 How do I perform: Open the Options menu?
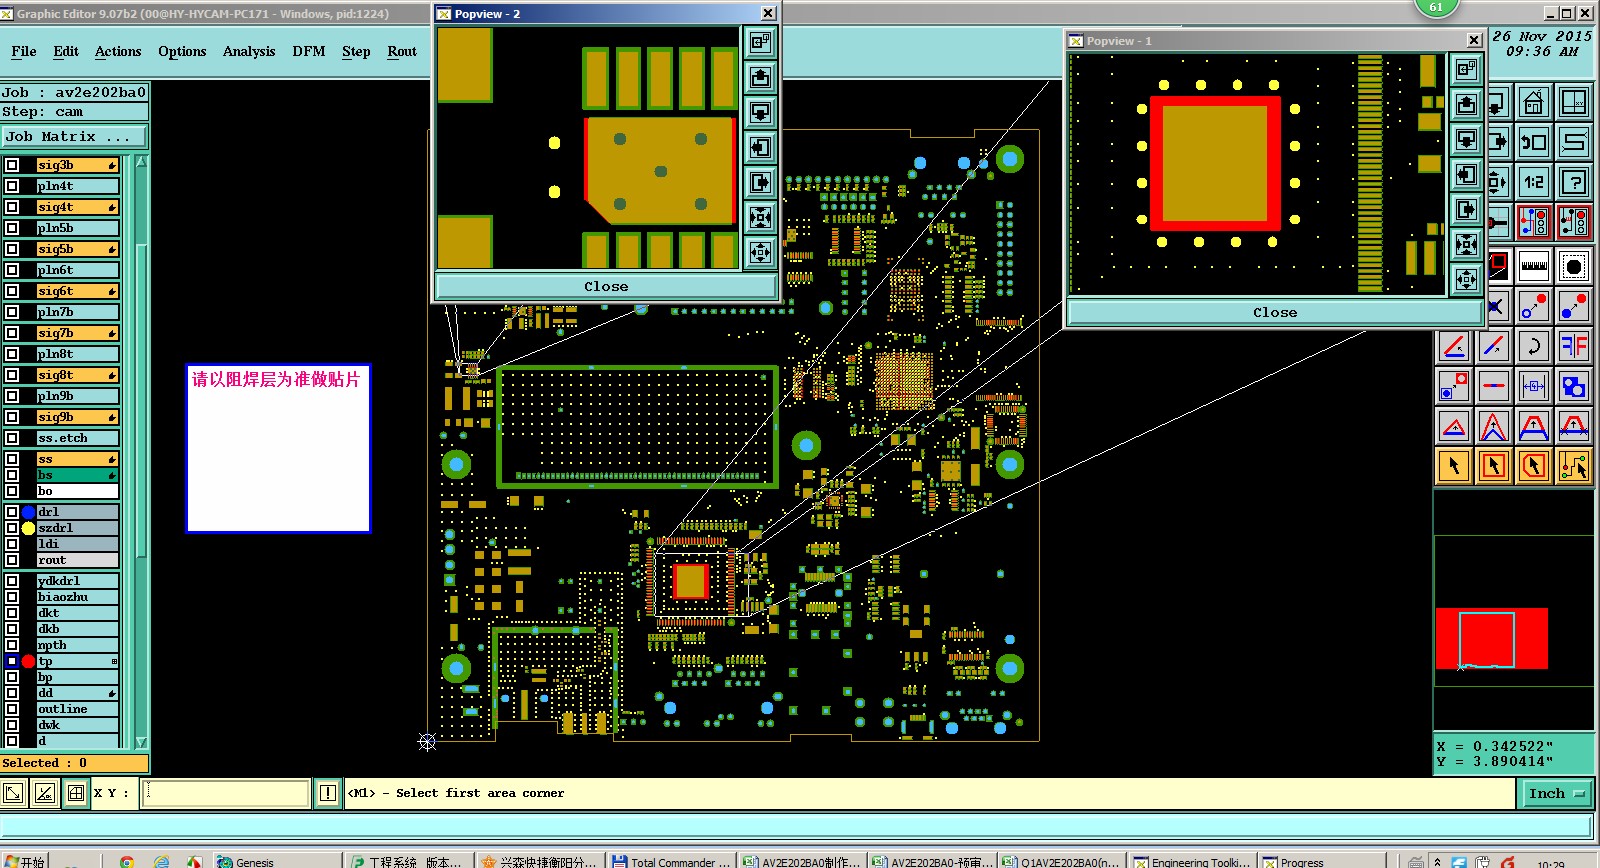[182, 51]
